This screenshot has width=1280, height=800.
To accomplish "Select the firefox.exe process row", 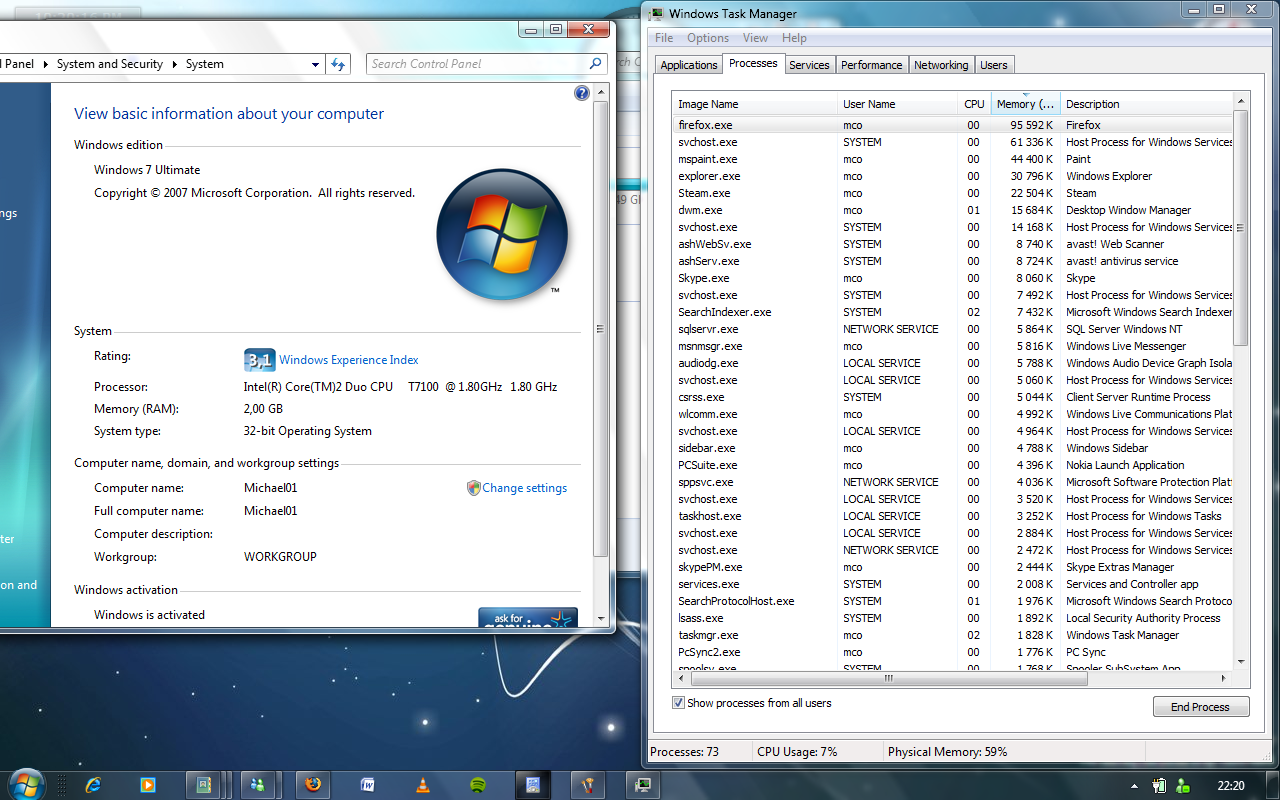I will 953,125.
